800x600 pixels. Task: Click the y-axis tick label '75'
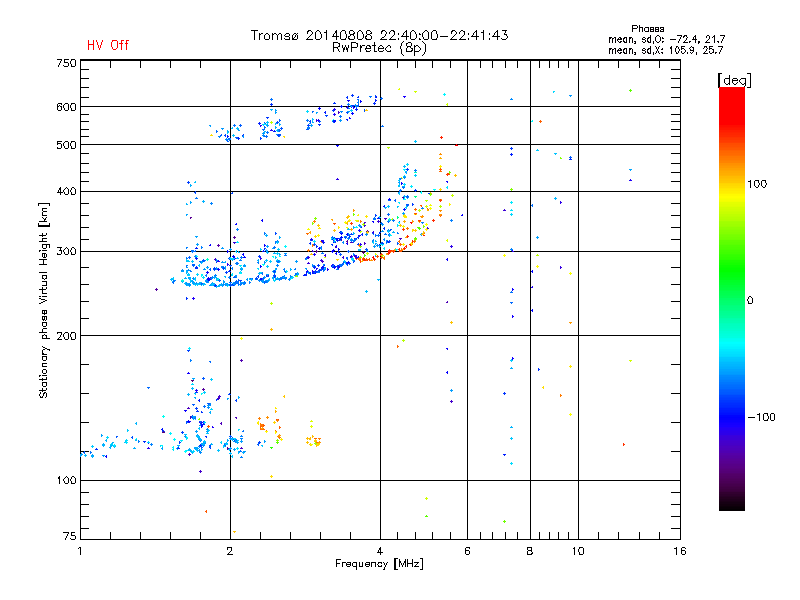pyautogui.click(x=70, y=536)
